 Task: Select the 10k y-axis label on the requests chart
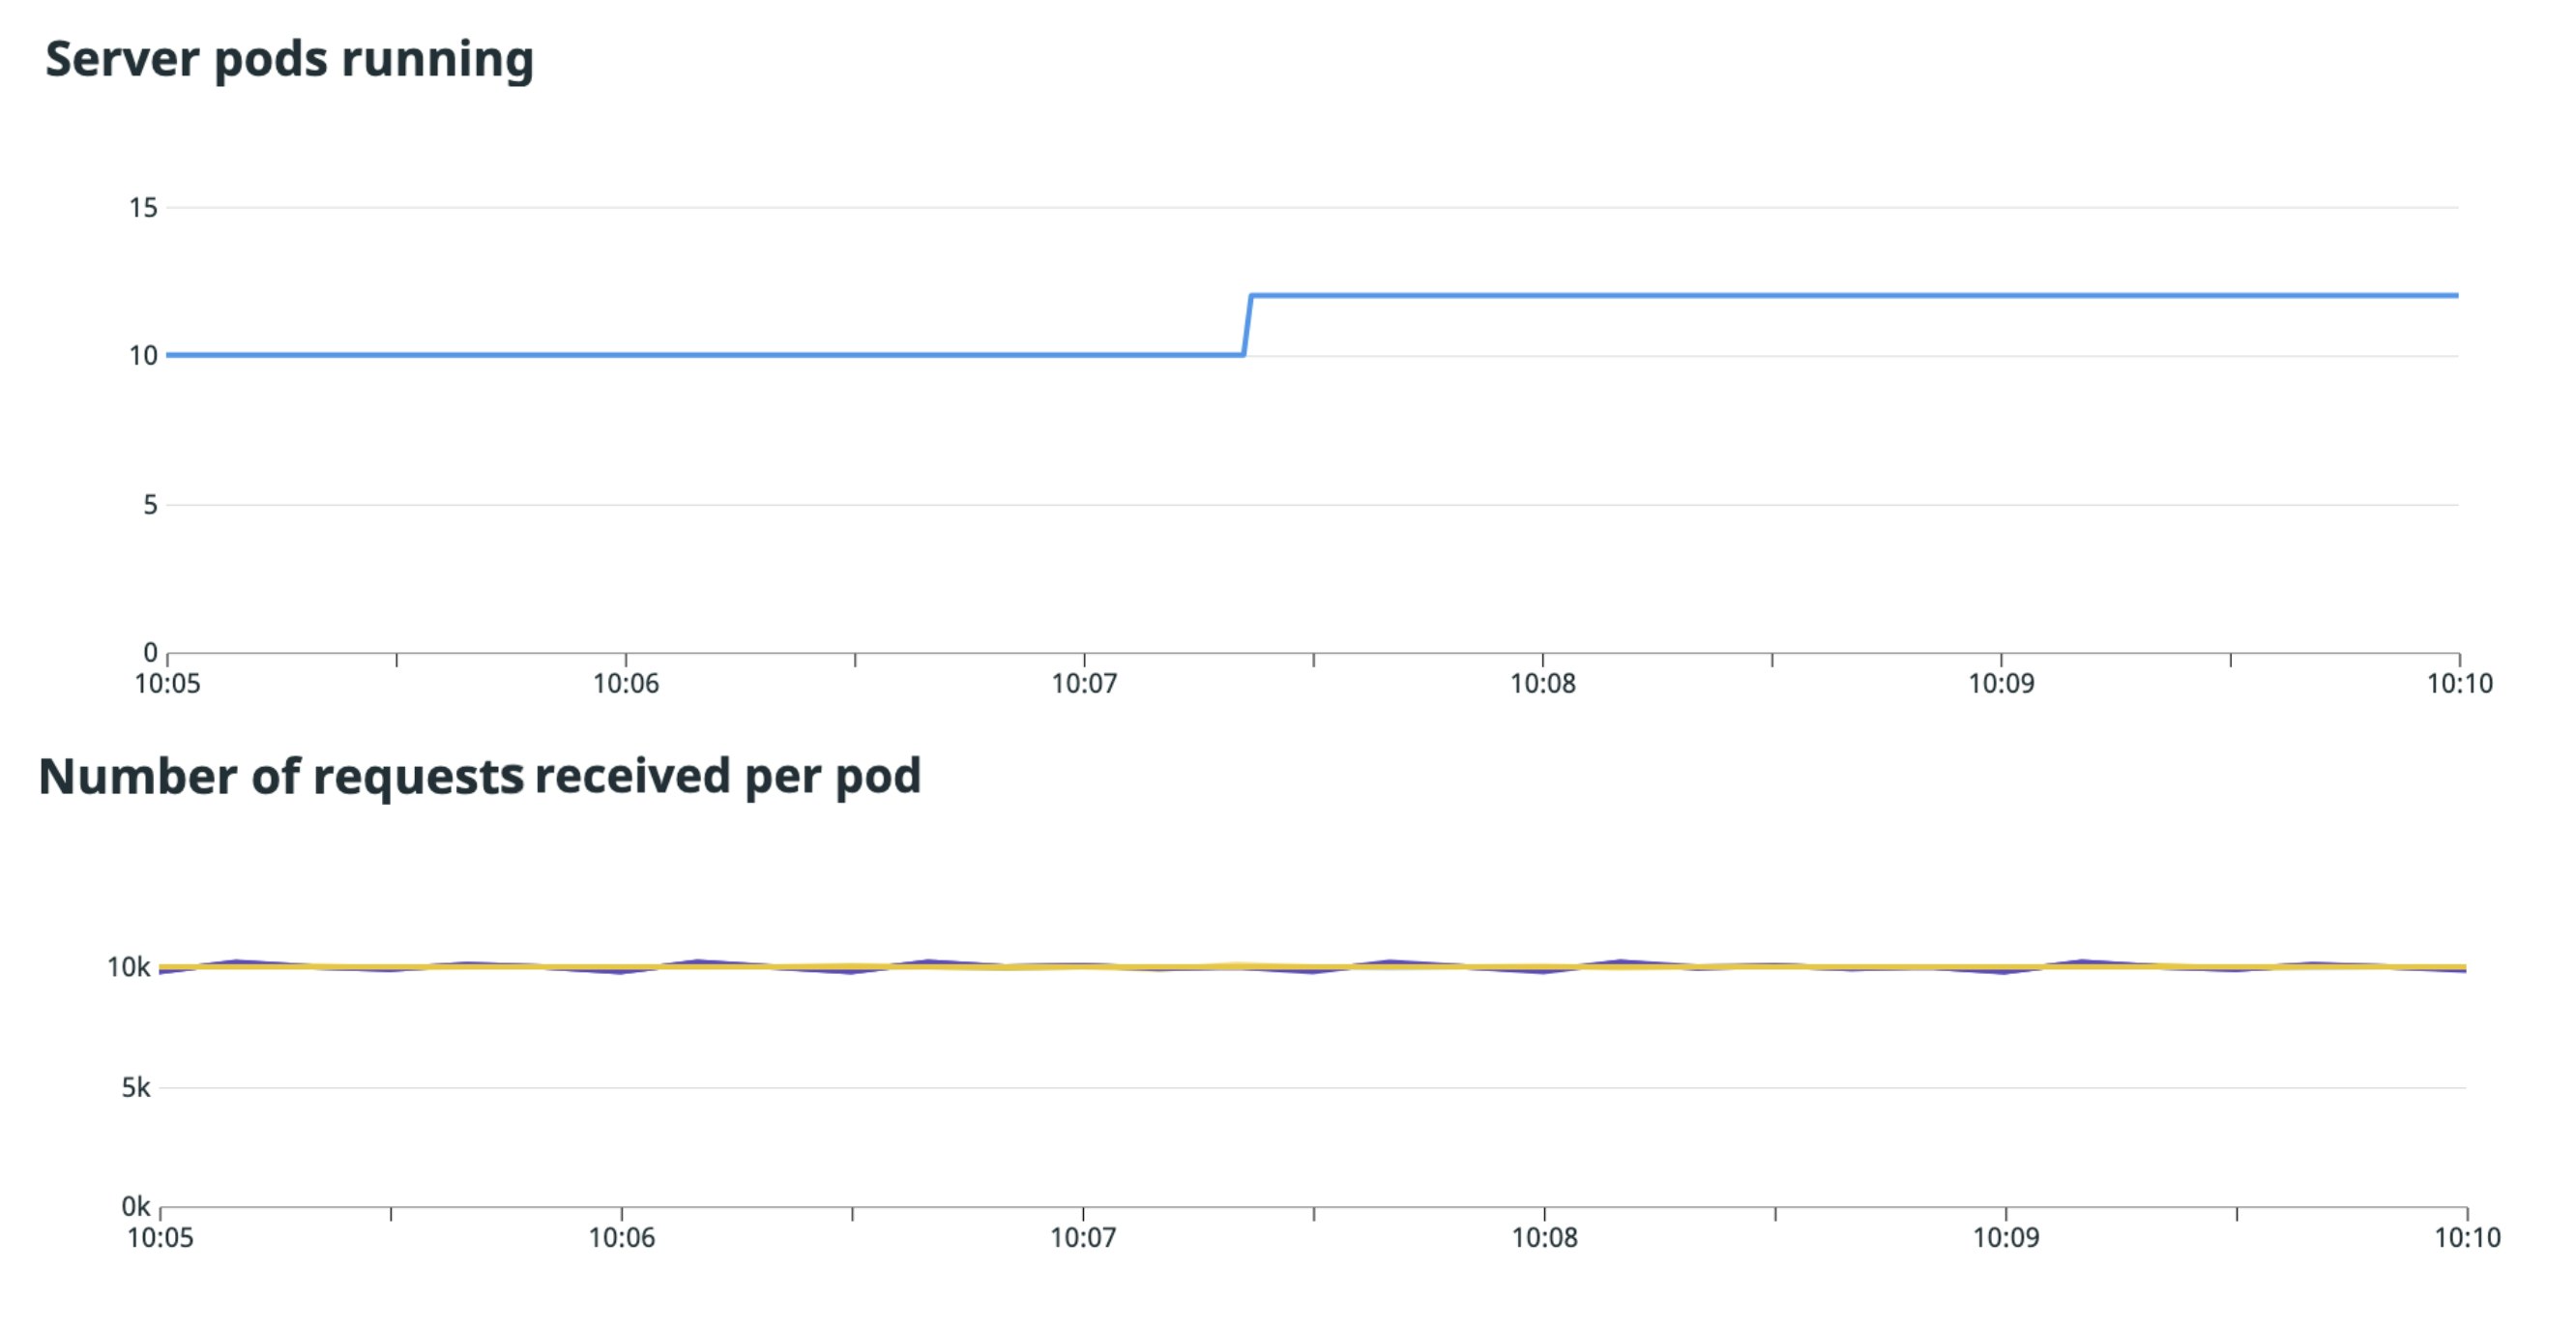tap(128, 968)
